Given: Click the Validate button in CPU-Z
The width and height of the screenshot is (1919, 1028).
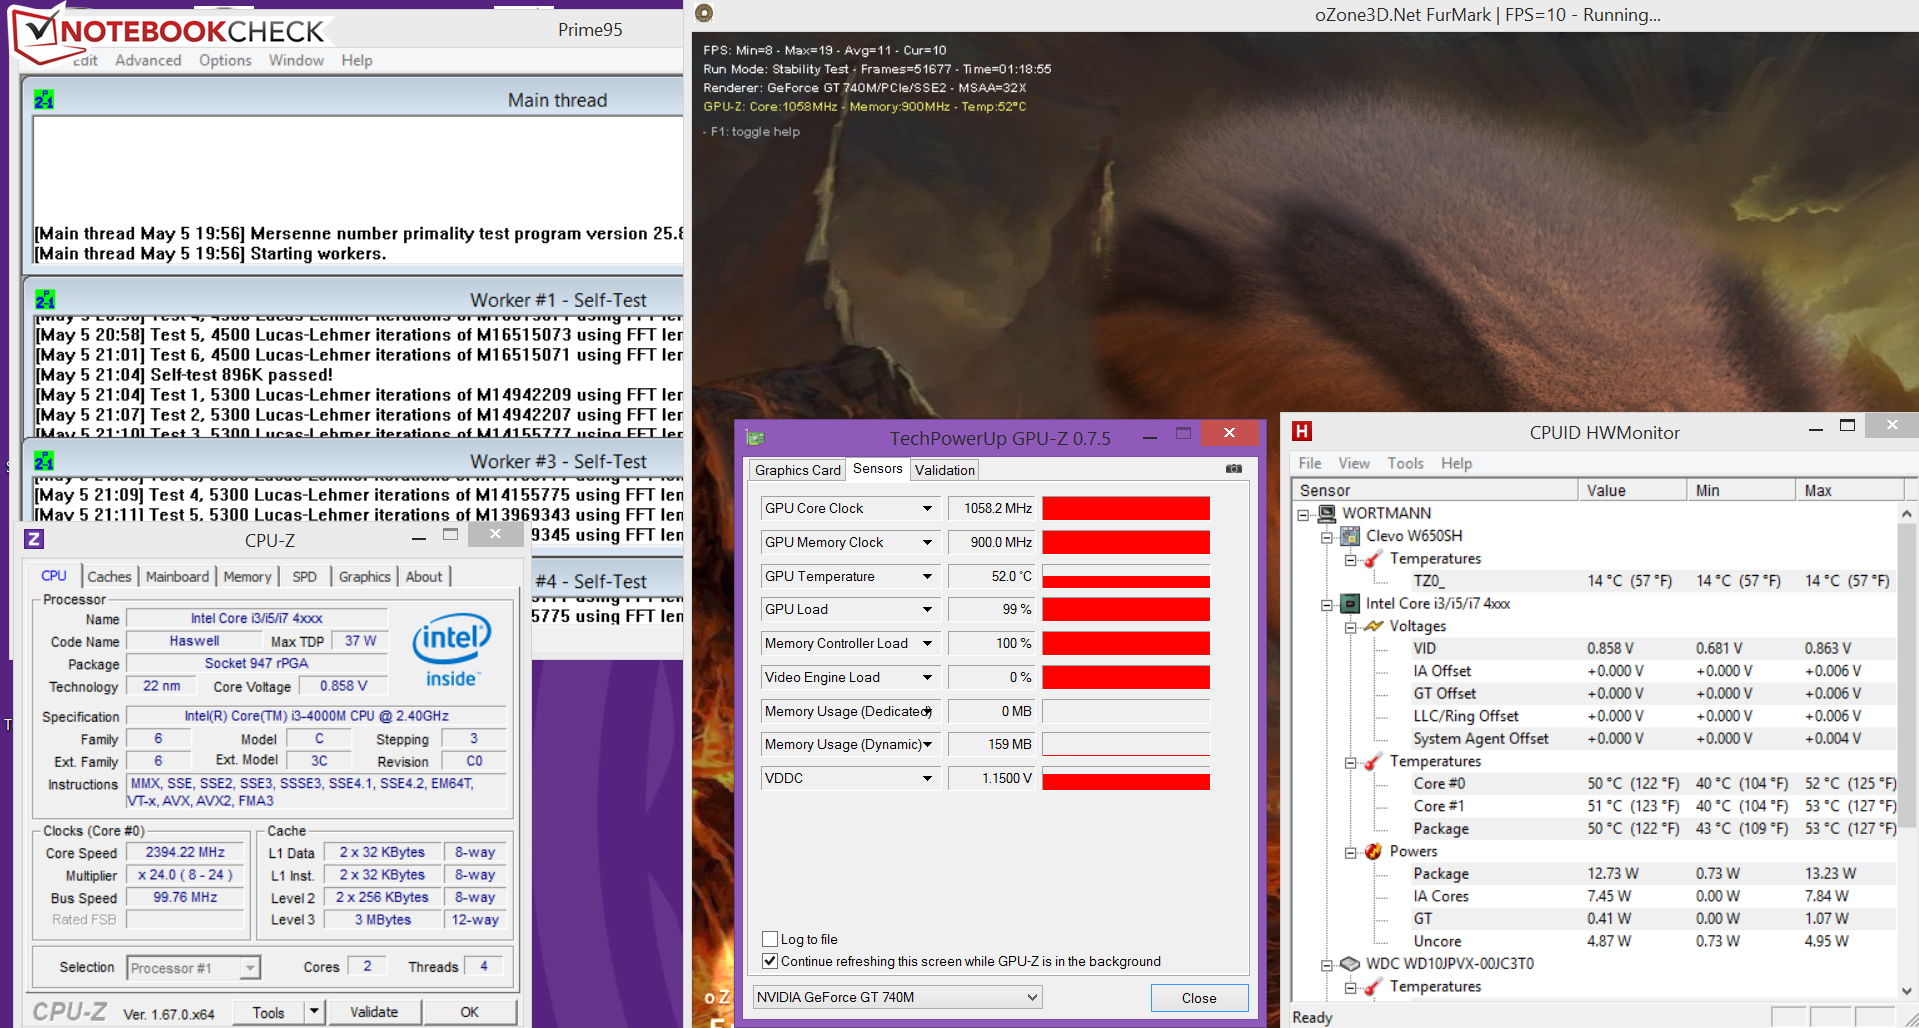Looking at the screenshot, I should [x=374, y=1012].
